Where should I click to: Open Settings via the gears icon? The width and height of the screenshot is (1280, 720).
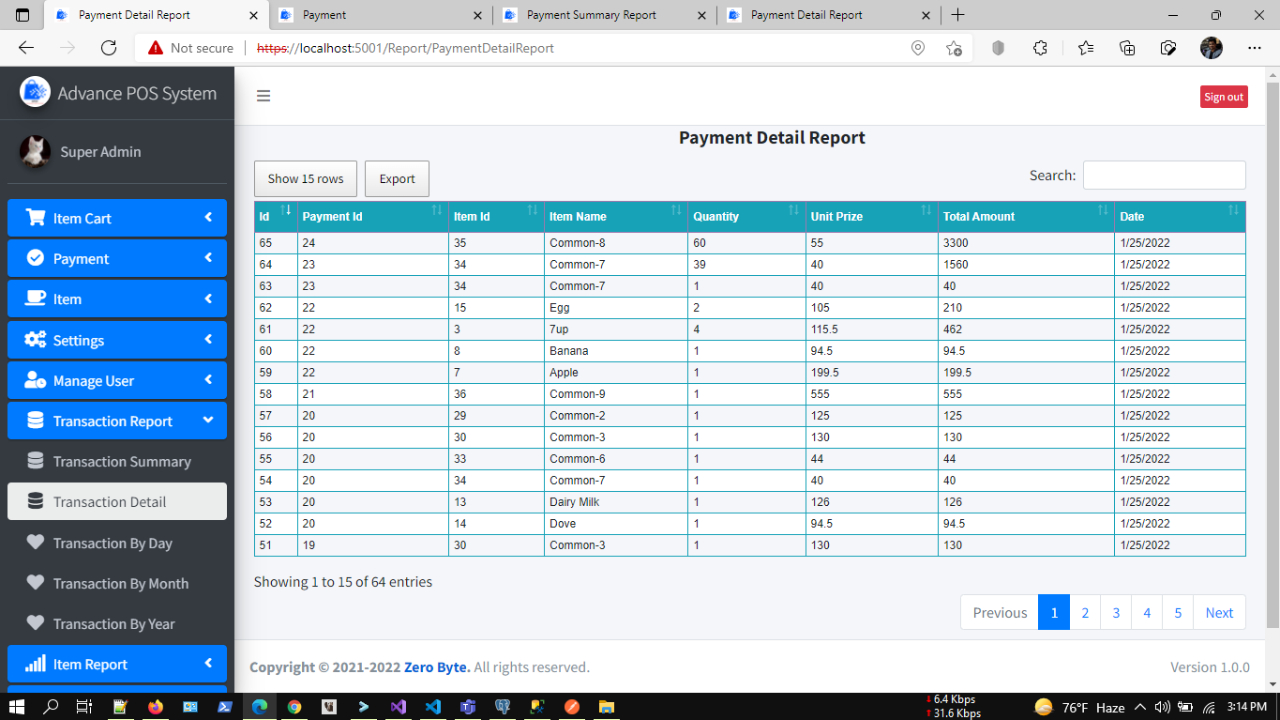[33, 339]
